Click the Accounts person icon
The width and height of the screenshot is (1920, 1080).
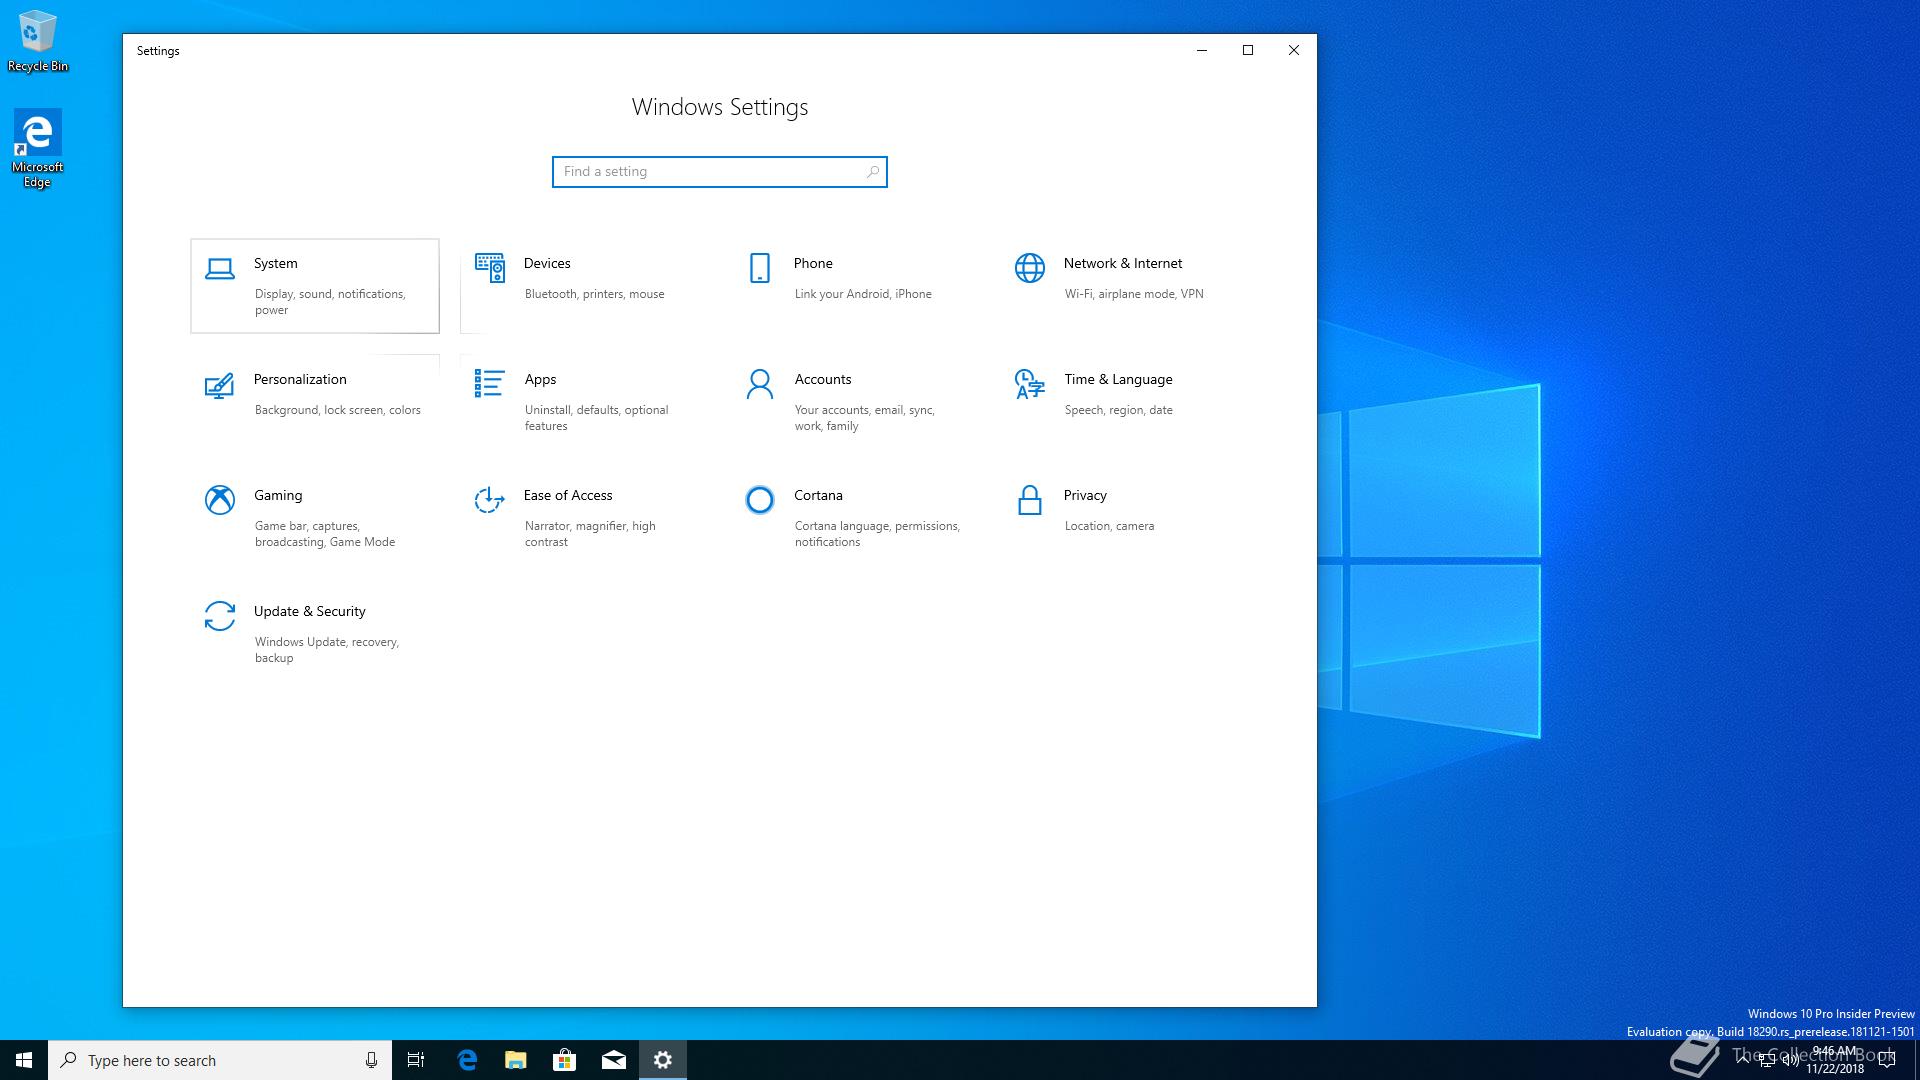pyautogui.click(x=760, y=384)
